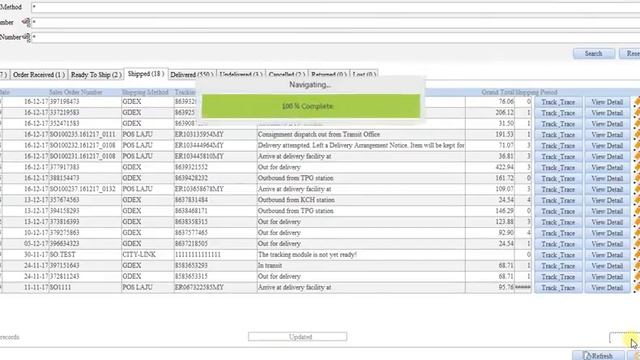Open the Cancelled tab
This screenshot has width=640, height=360.
[287, 75]
